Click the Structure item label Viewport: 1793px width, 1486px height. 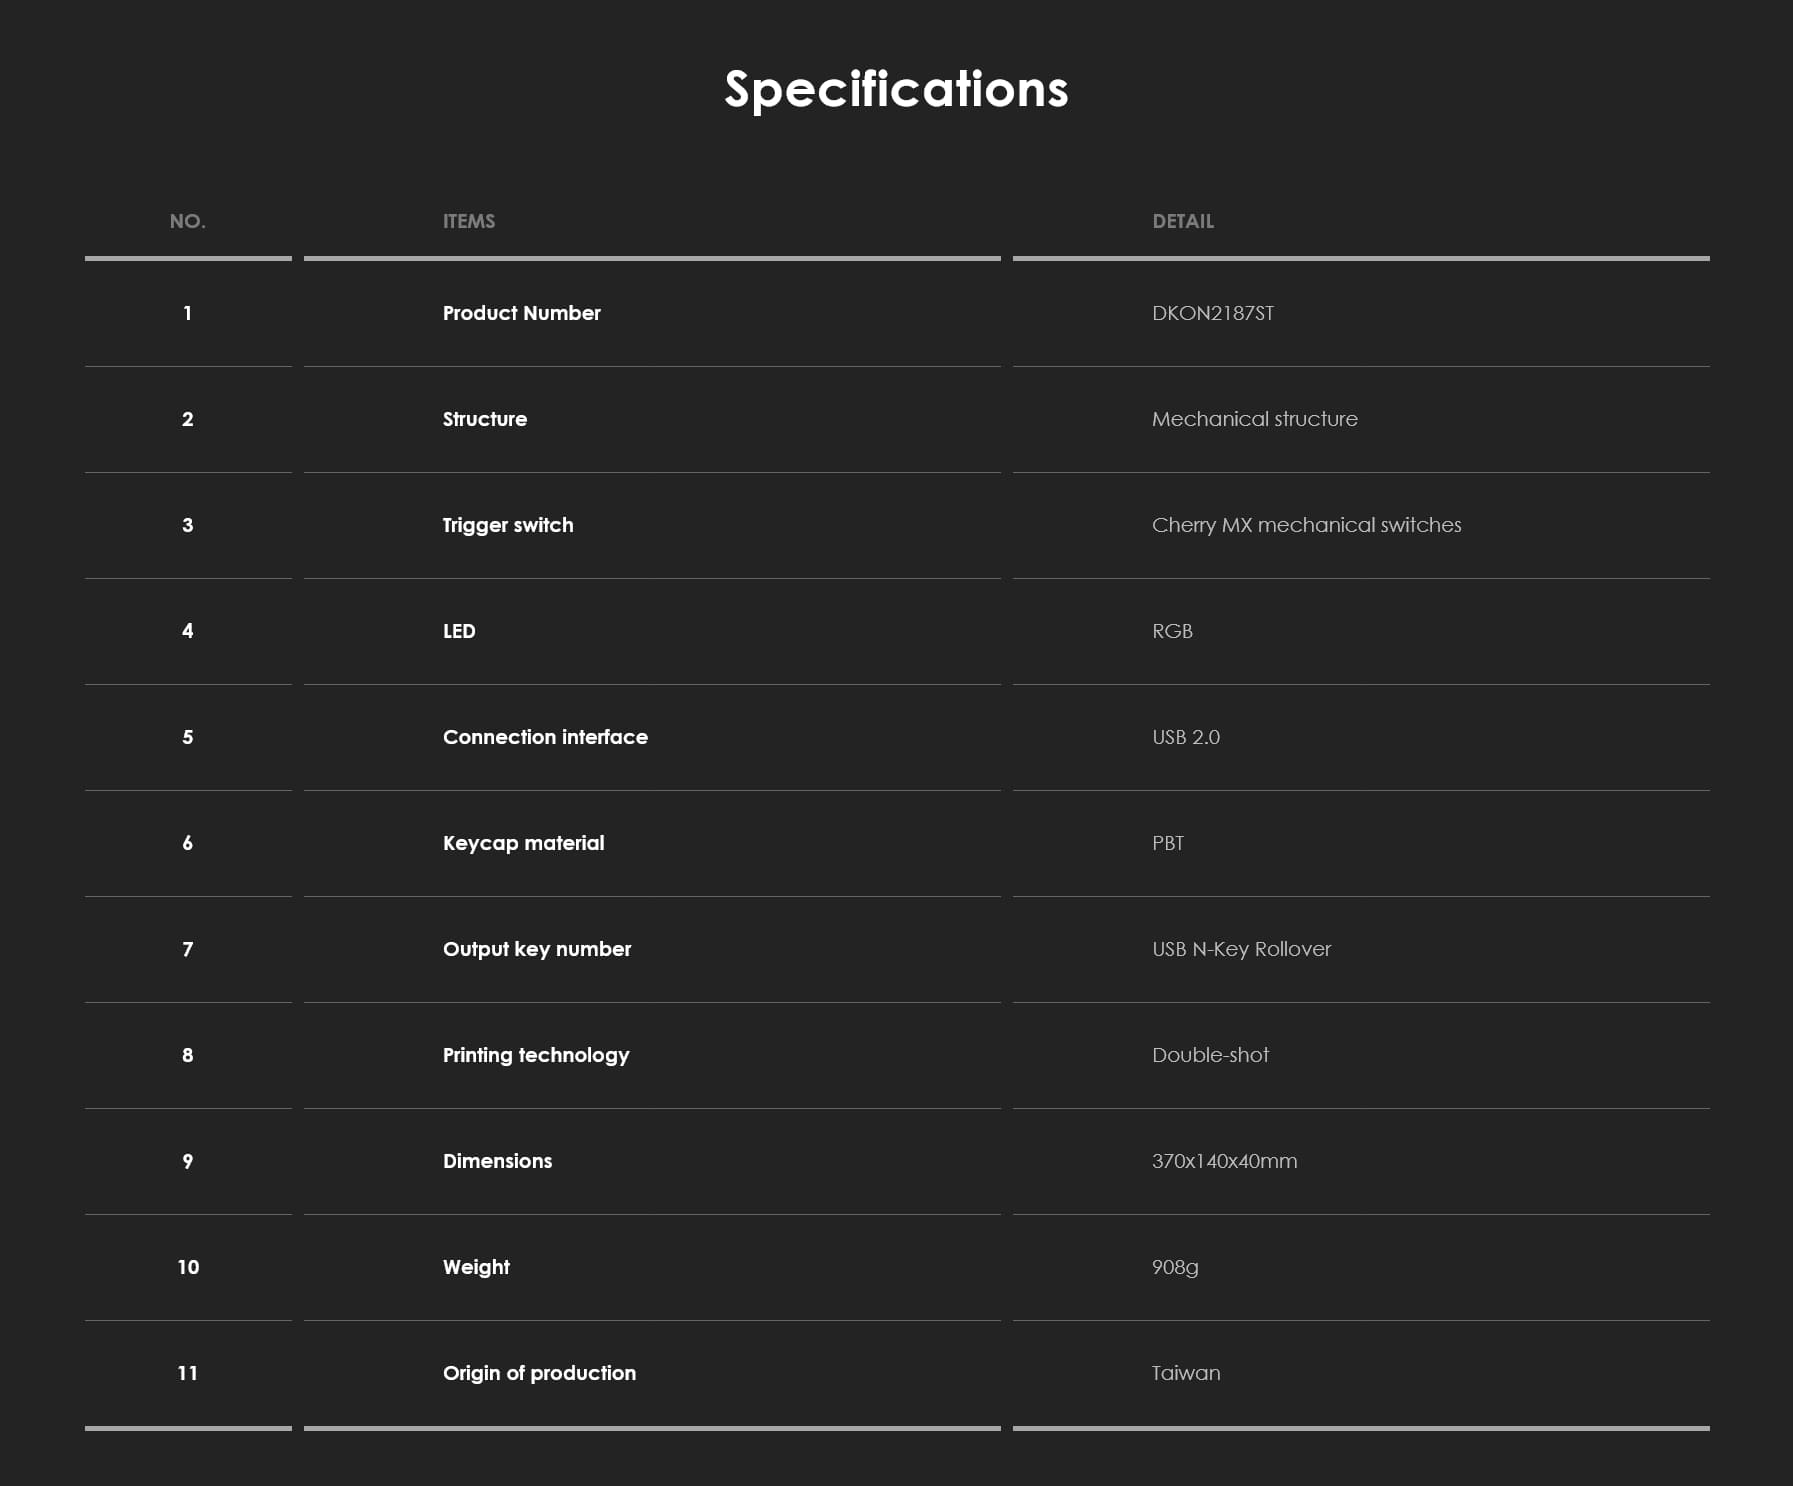pyautogui.click(x=484, y=419)
